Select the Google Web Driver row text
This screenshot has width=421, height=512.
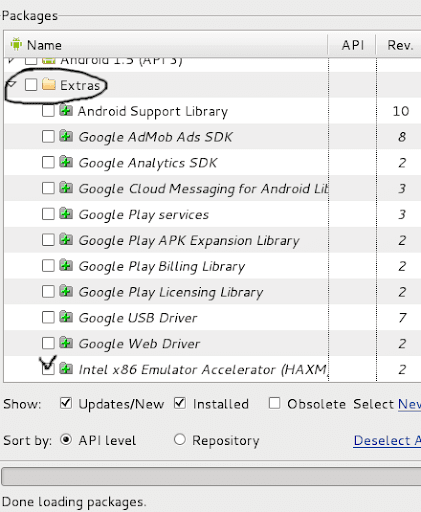pos(139,344)
